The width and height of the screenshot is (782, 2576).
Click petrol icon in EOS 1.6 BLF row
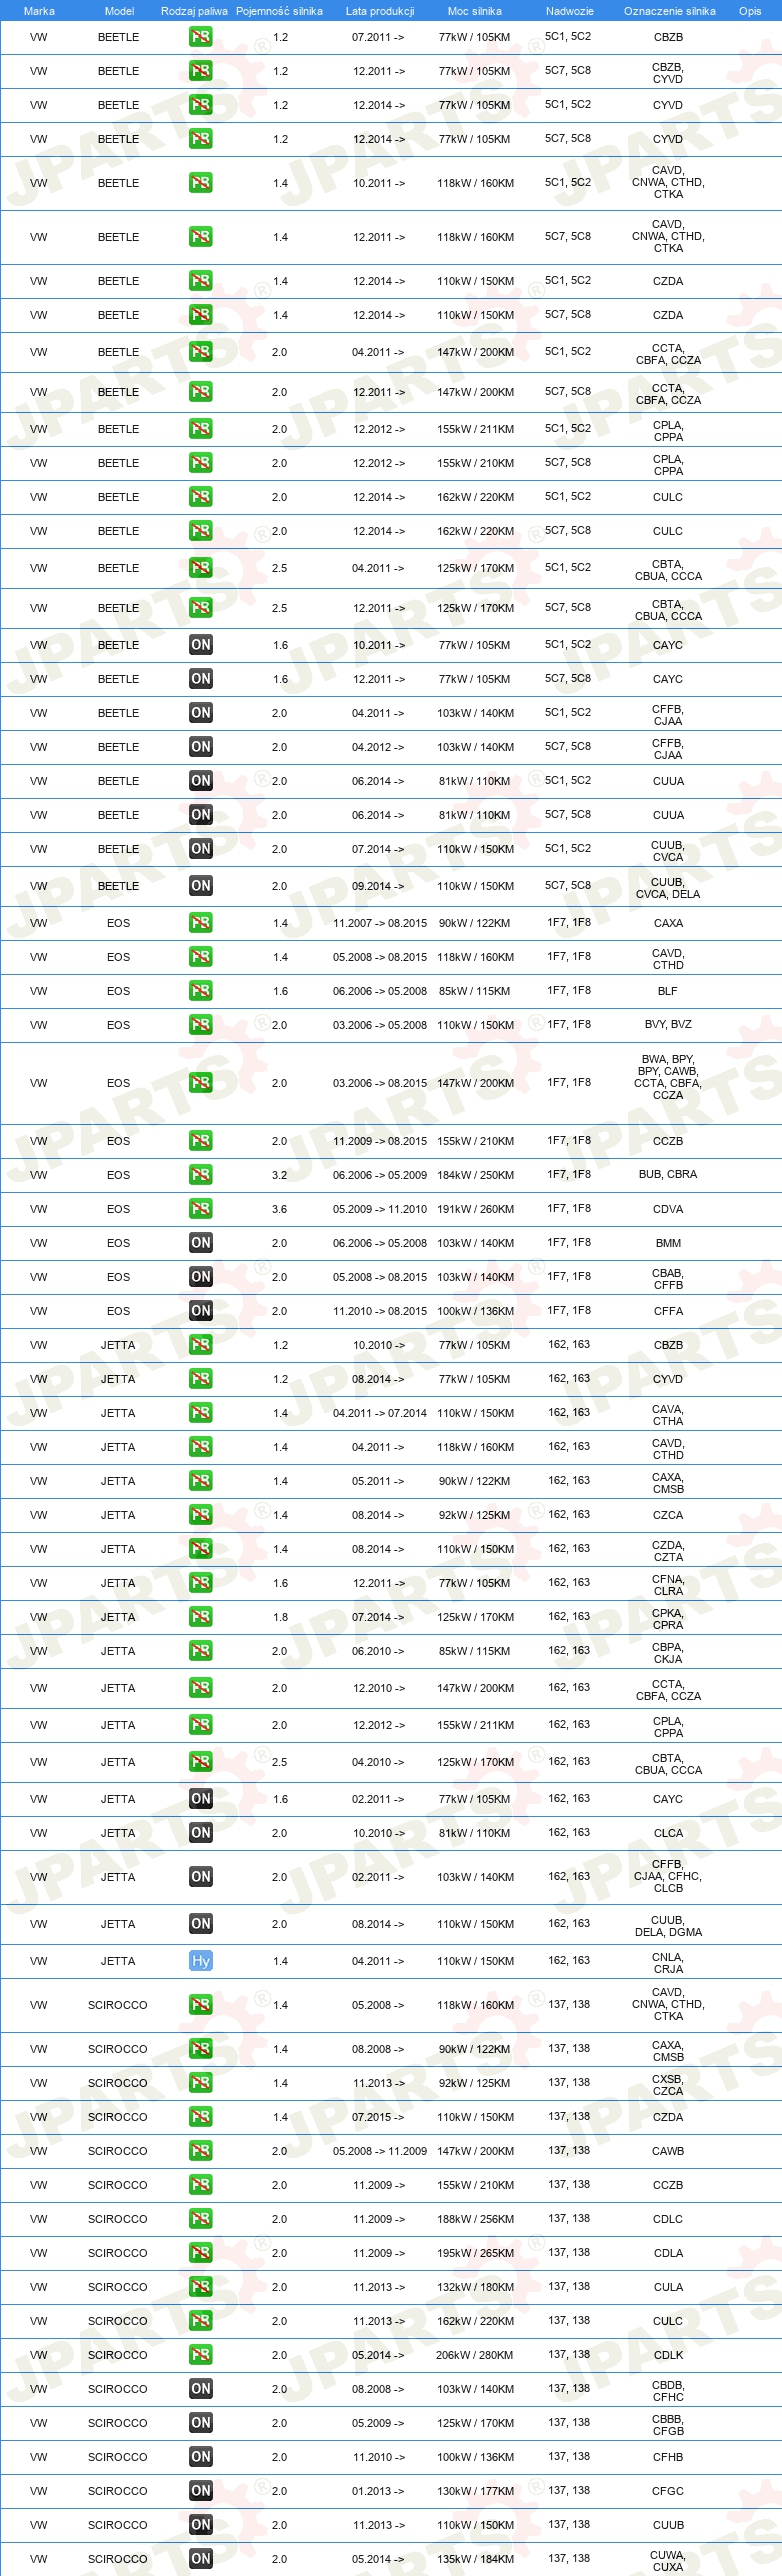point(201,991)
